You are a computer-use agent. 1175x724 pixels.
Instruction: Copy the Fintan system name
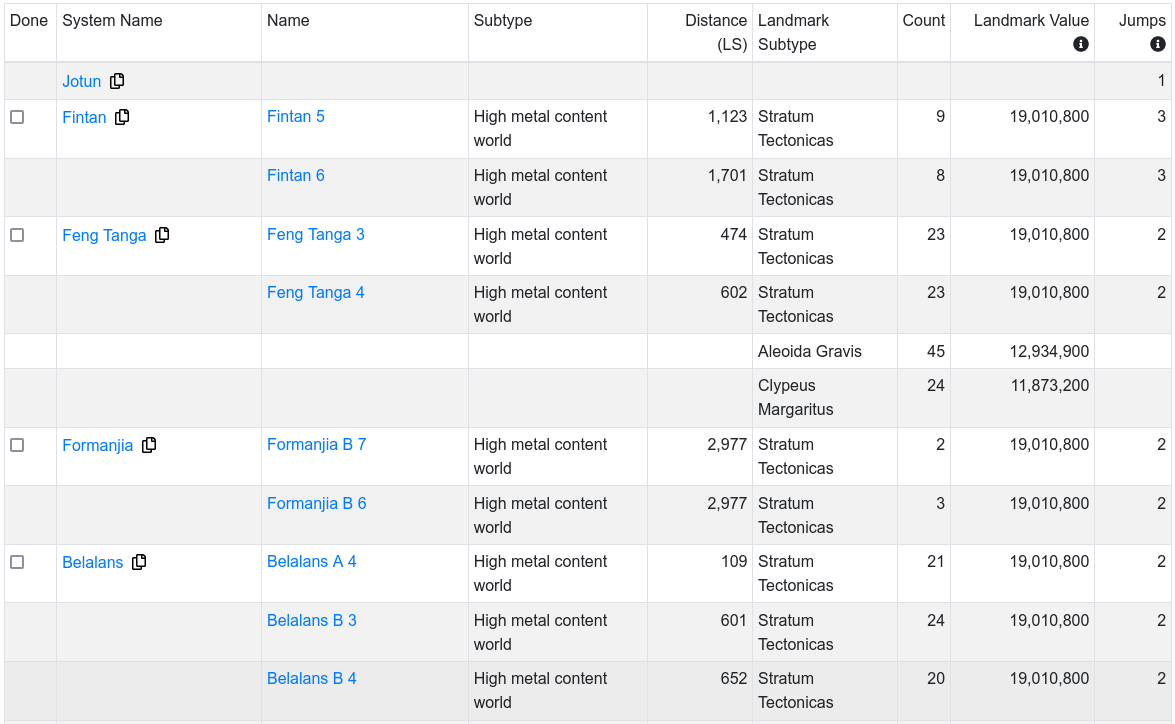pyautogui.click(x=122, y=117)
